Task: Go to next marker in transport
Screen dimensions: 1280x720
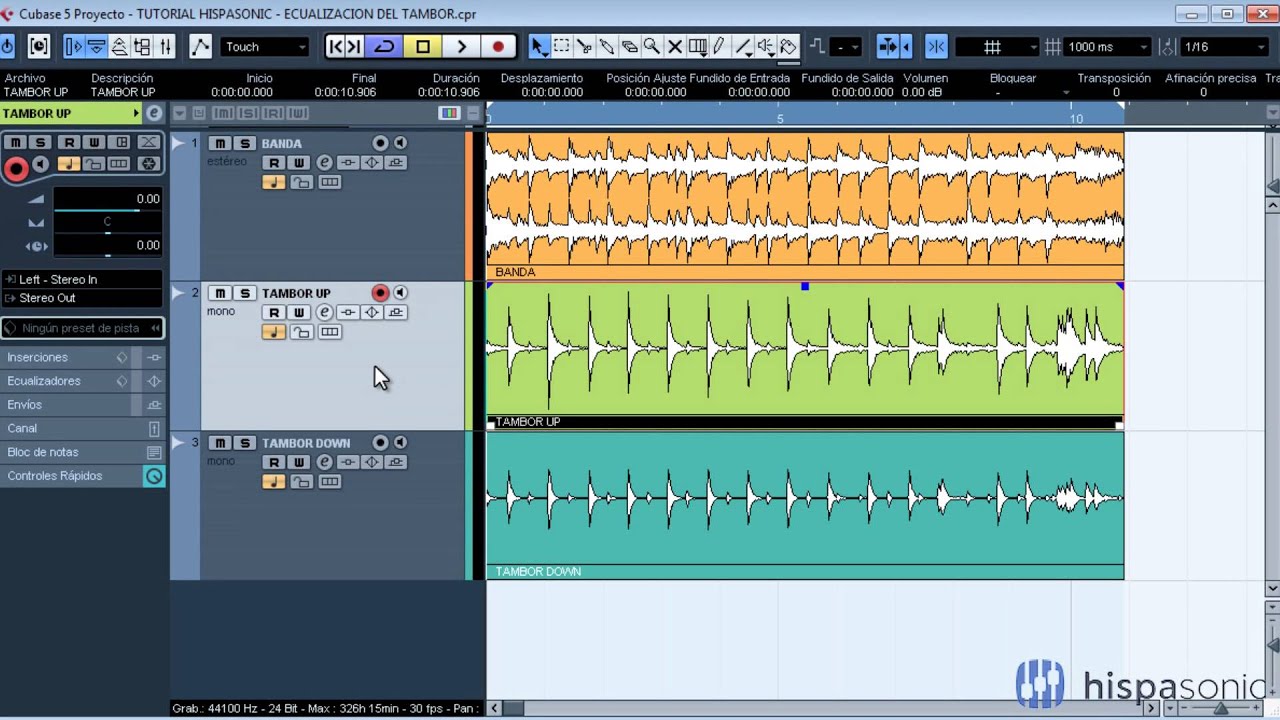Action: 354,47
